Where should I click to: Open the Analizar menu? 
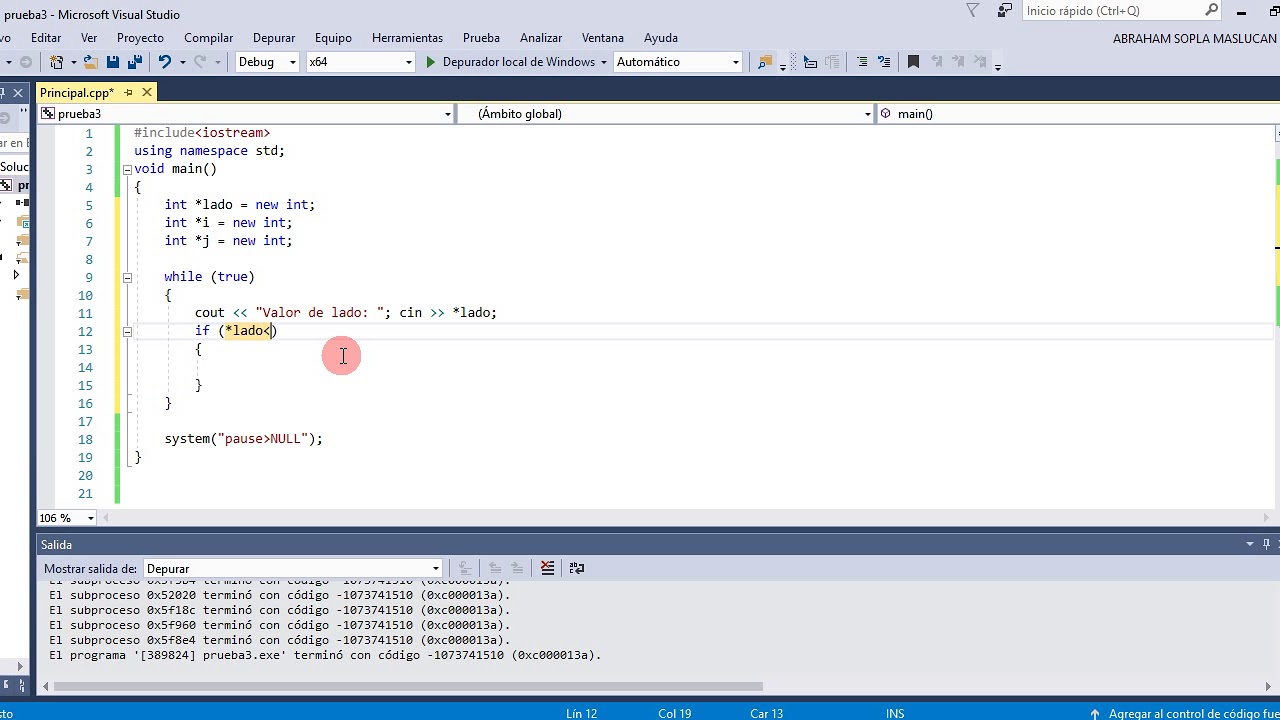click(541, 38)
